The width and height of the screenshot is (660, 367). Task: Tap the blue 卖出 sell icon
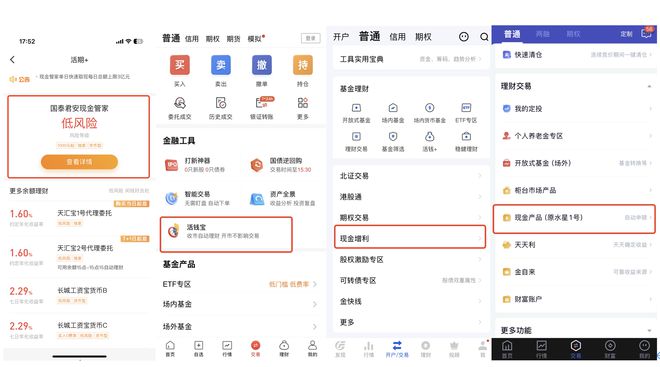coord(221,65)
